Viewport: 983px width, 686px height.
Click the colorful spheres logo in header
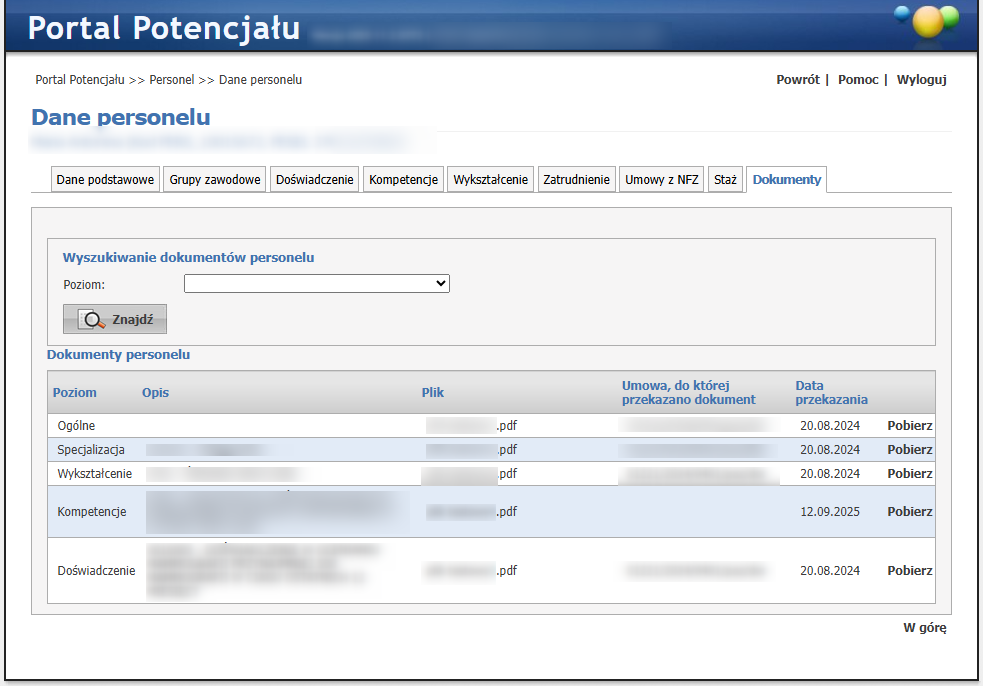(926, 20)
